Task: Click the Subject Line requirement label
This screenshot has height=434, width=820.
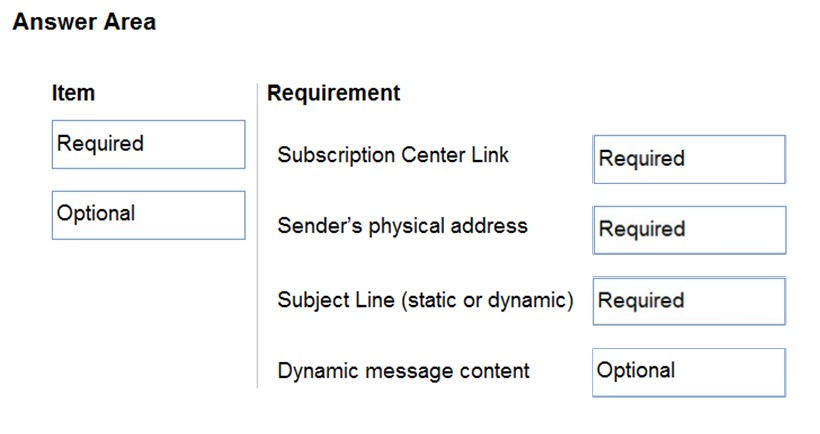Action: click(425, 300)
